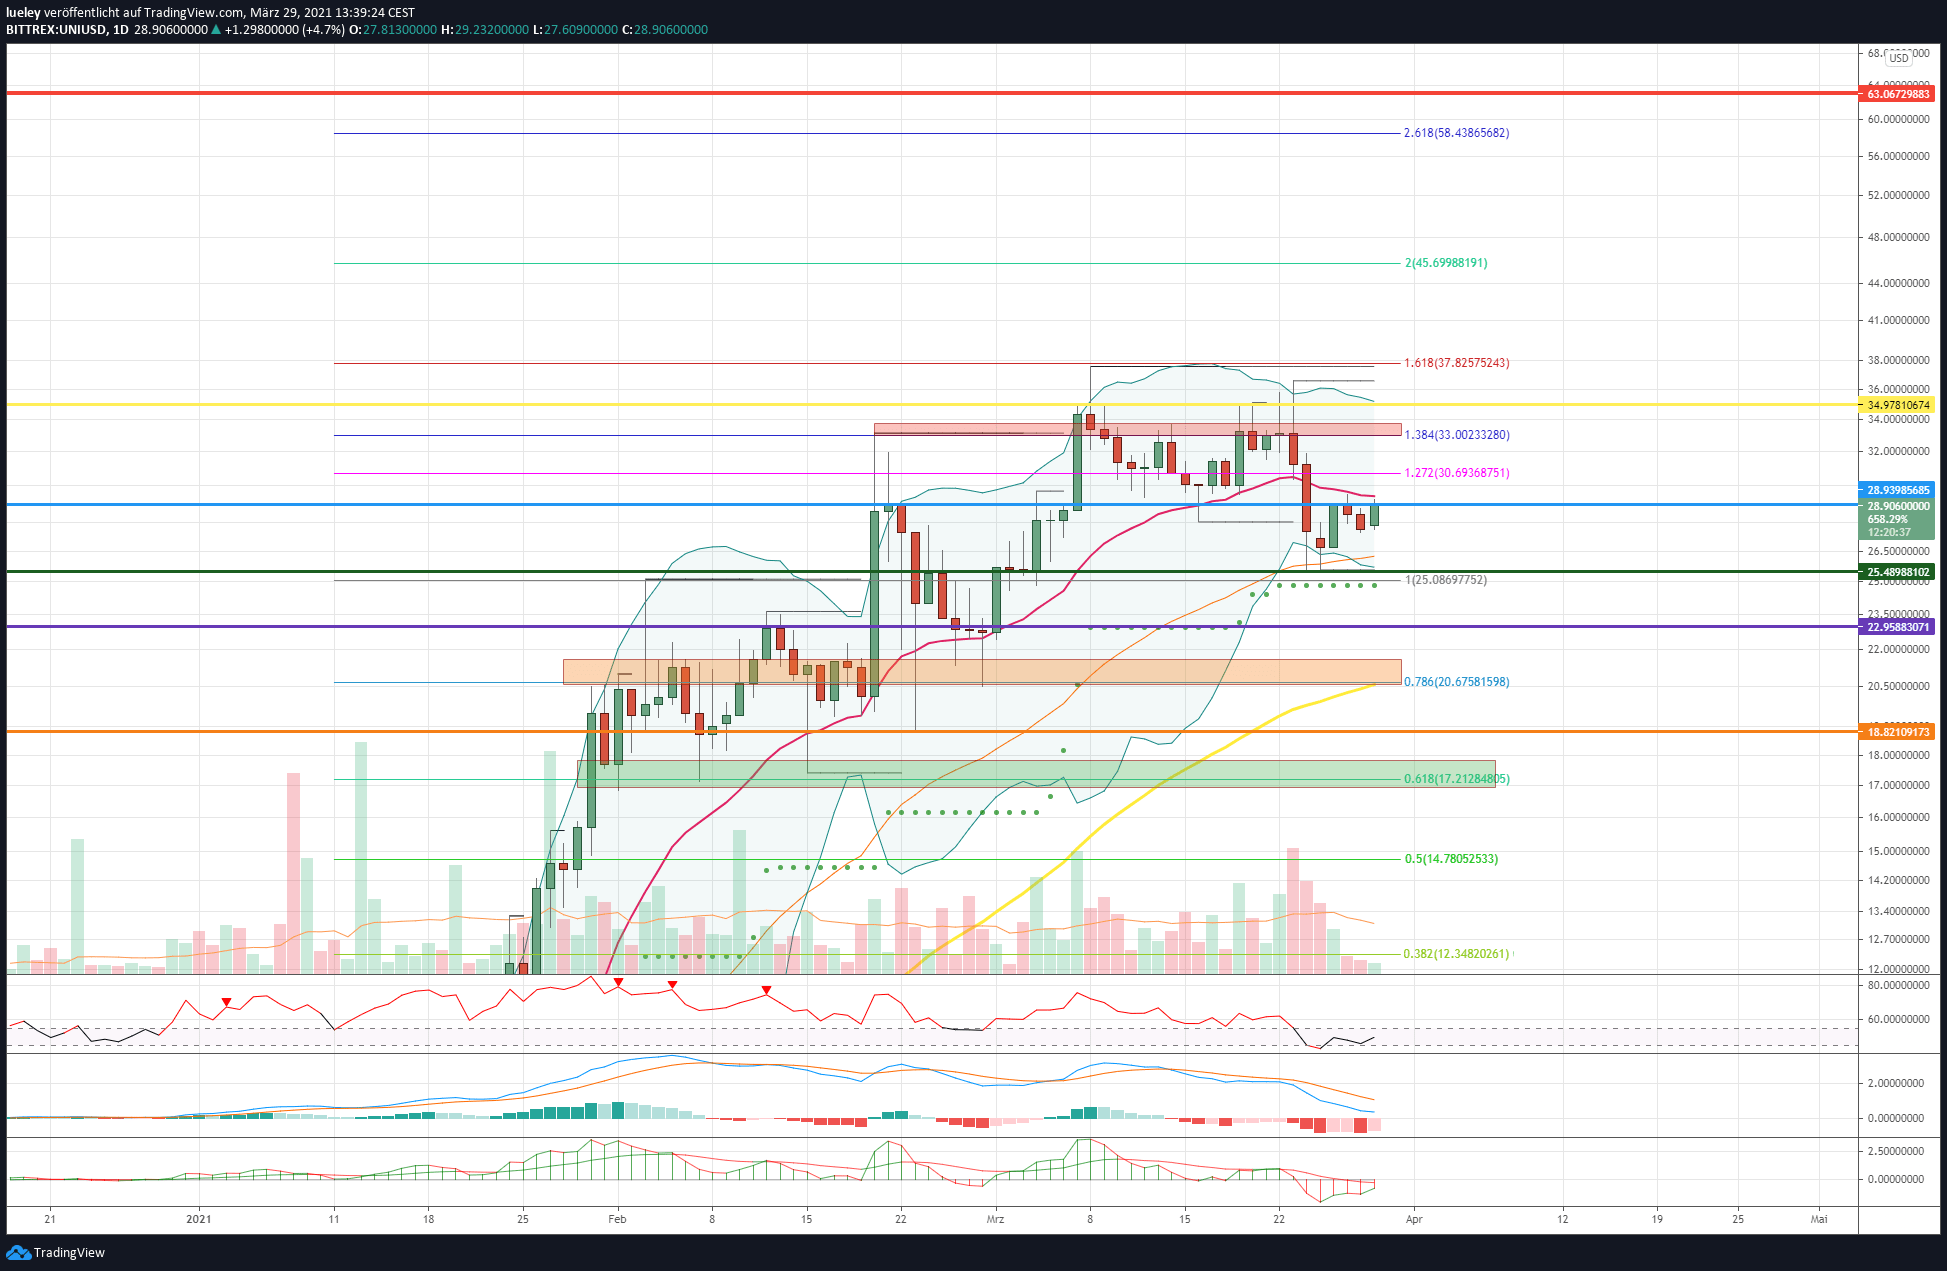Screen dimensions: 1947x1271
Task: Click the 19 date label on time axis
Action: coord(1657,1219)
